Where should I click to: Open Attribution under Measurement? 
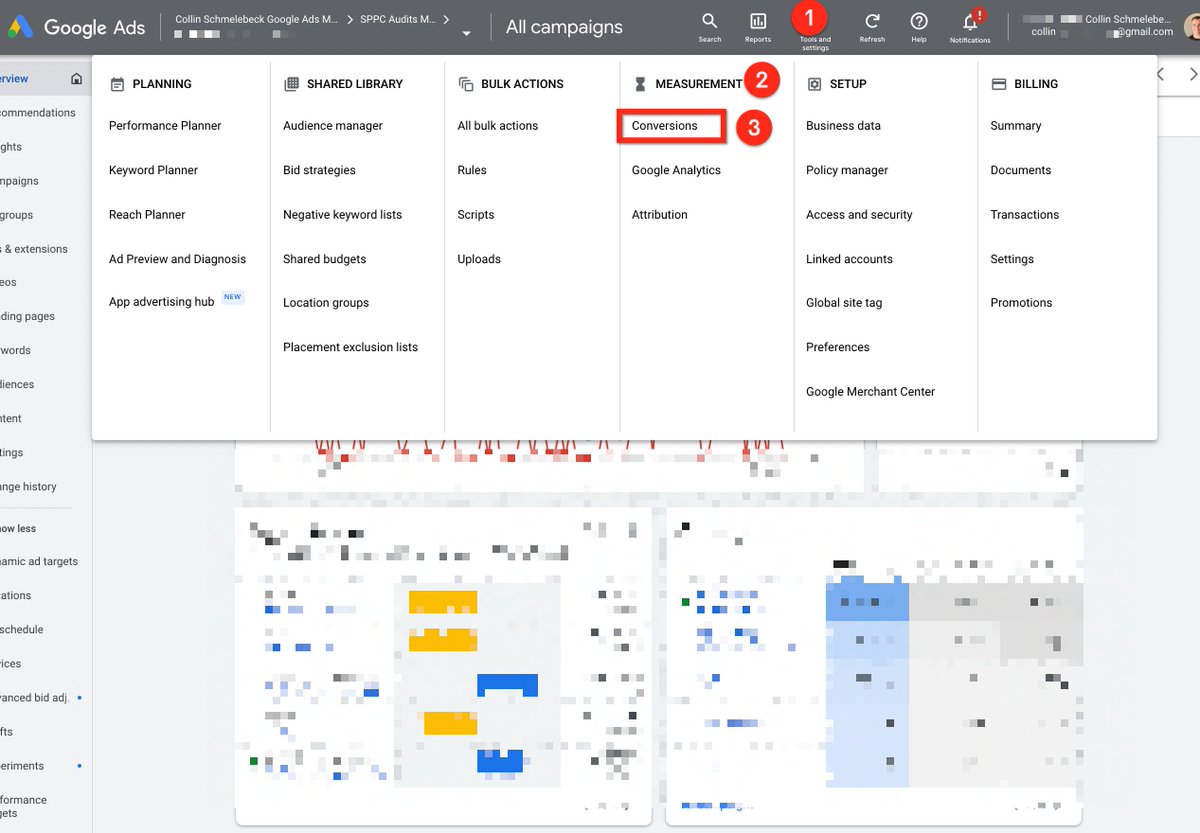pos(659,215)
